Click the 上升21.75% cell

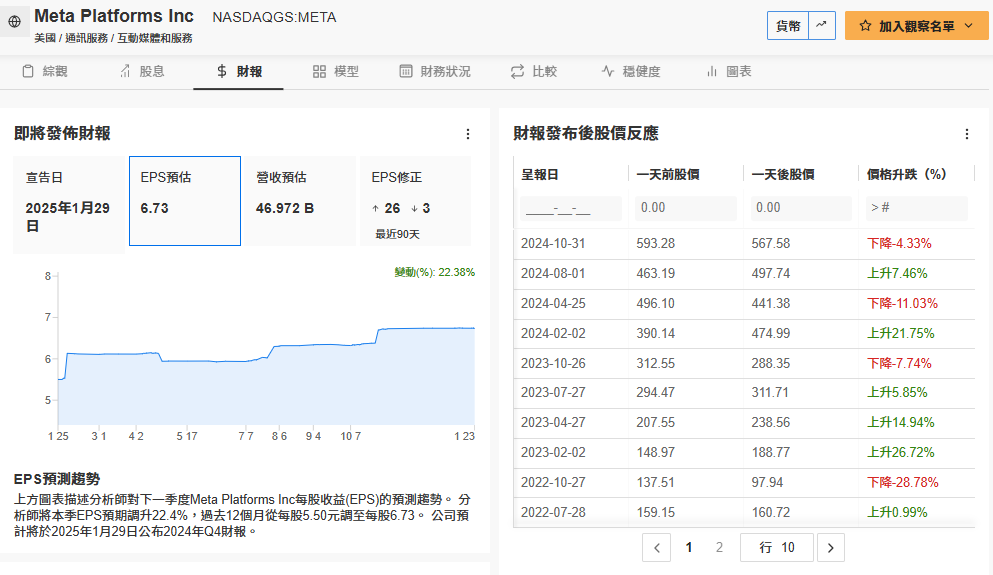pos(901,333)
